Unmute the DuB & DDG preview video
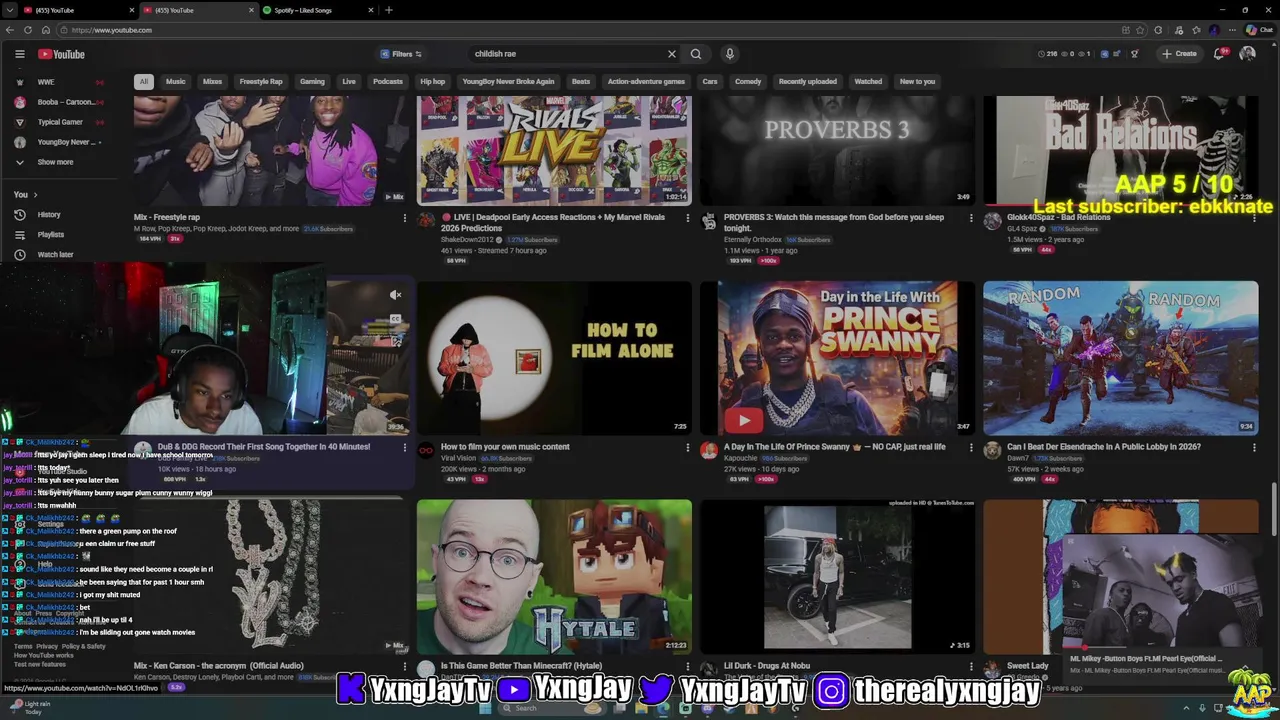Viewport: 1280px width, 720px height. click(396, 295)
